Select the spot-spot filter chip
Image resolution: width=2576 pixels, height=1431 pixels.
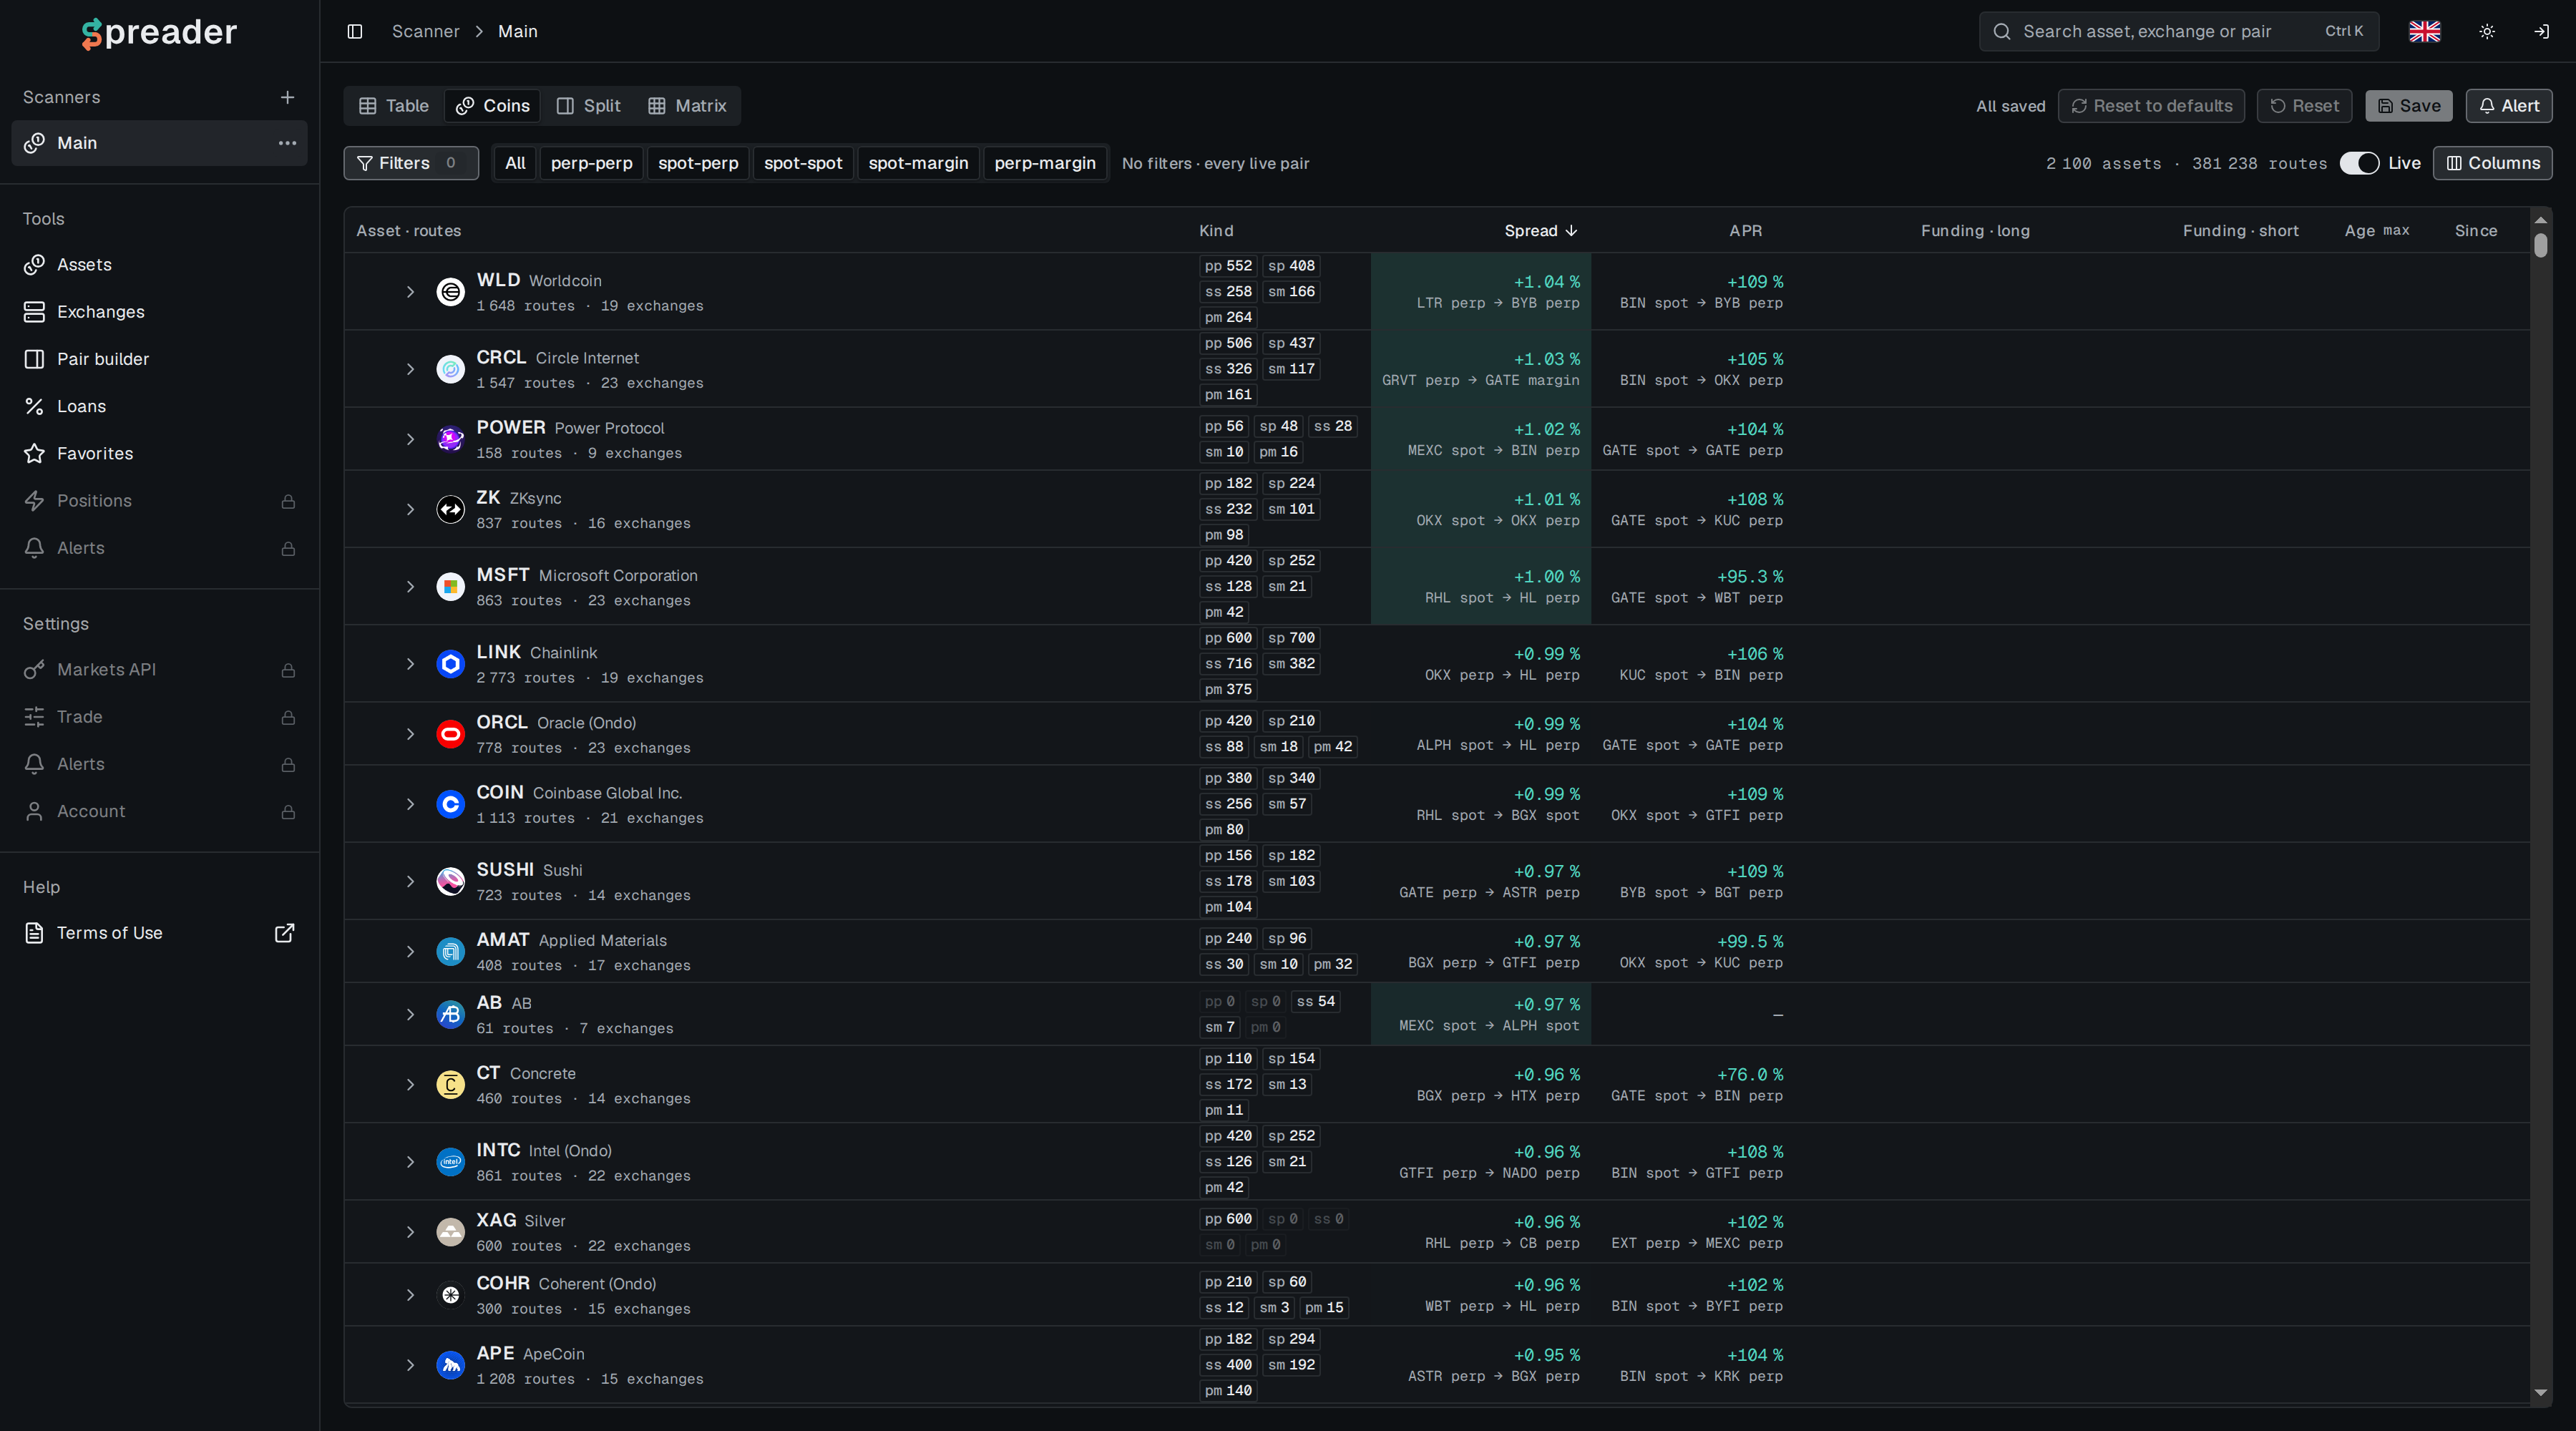803,163
